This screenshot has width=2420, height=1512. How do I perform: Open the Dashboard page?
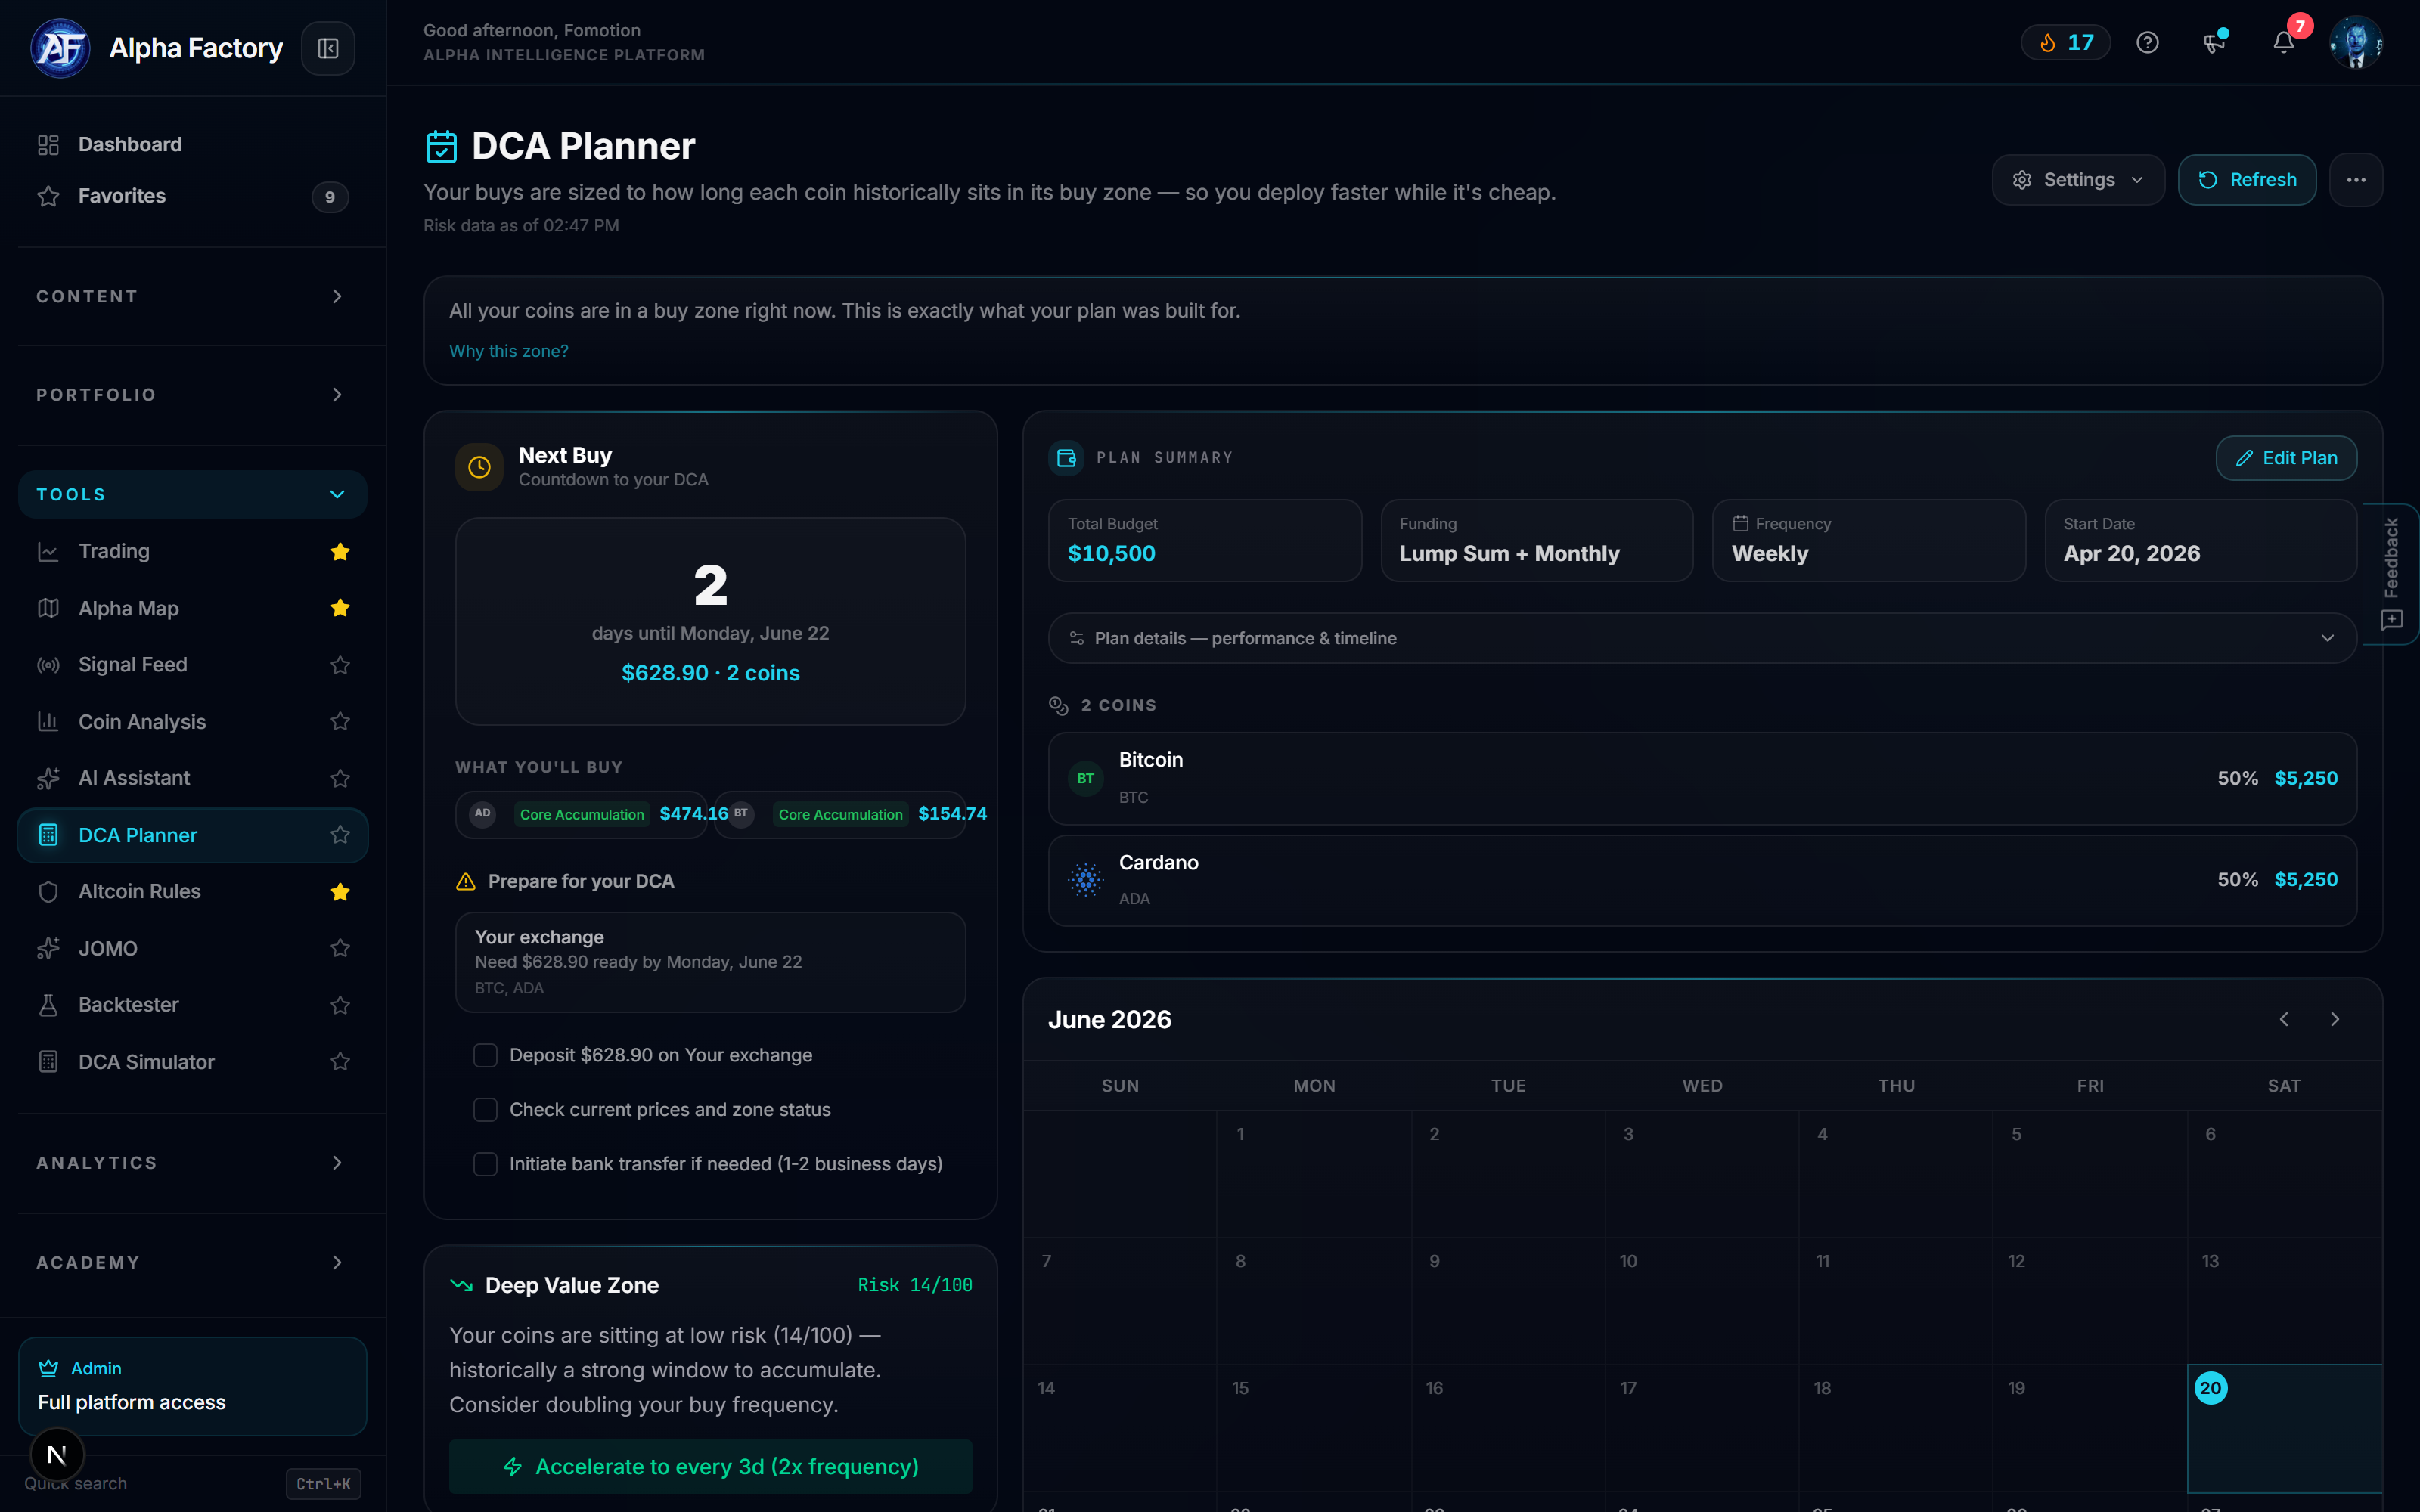[192, 144]
